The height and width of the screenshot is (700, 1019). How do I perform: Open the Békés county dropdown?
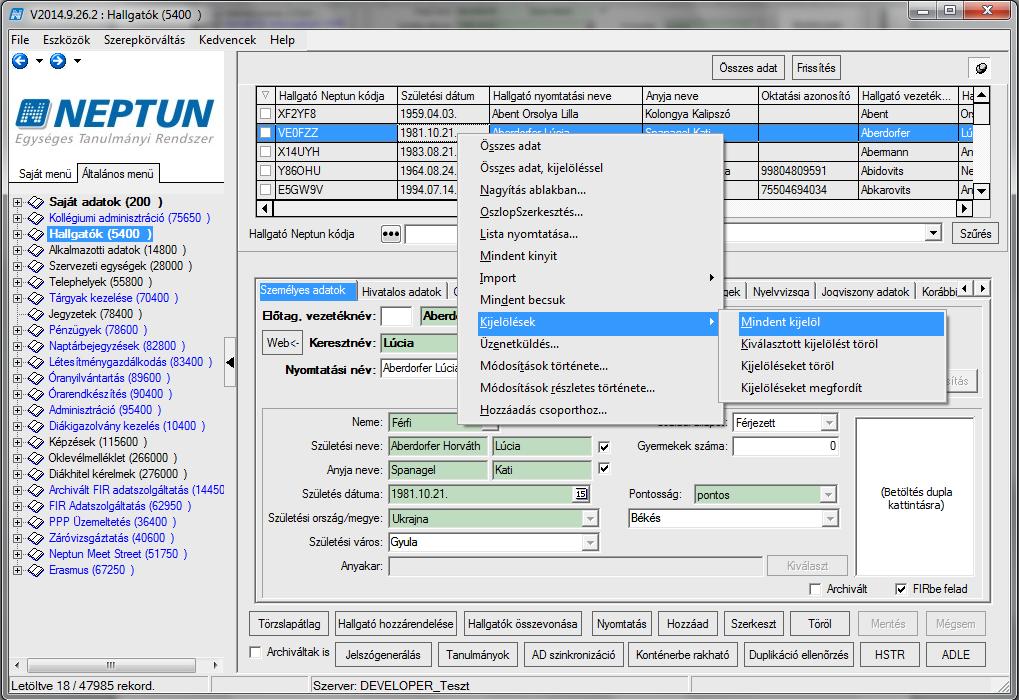point(829,518)
